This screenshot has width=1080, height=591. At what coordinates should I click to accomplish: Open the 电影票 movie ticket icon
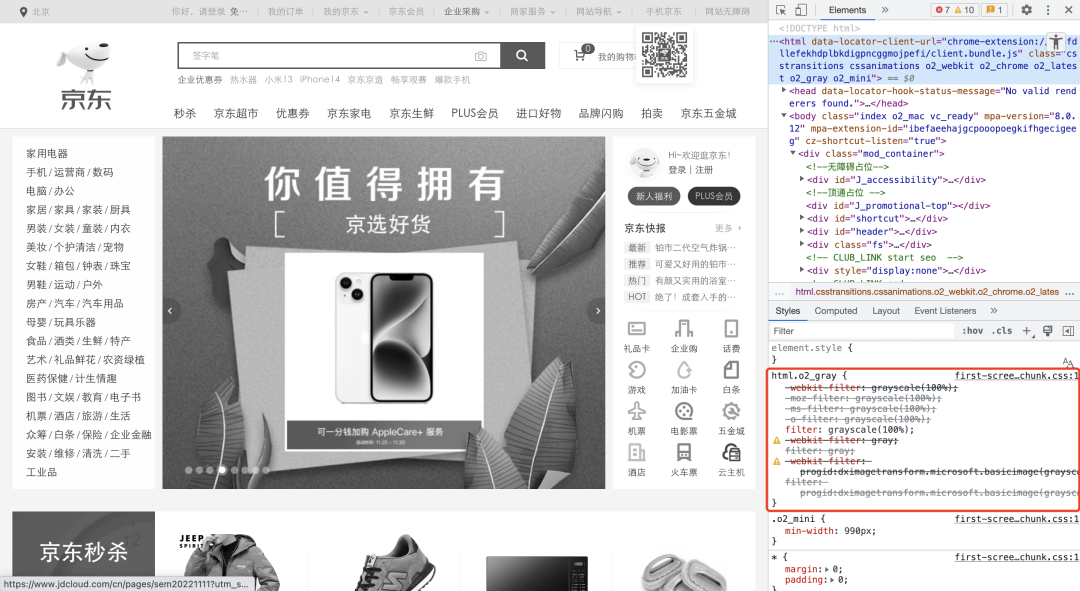tap(684, 411)
